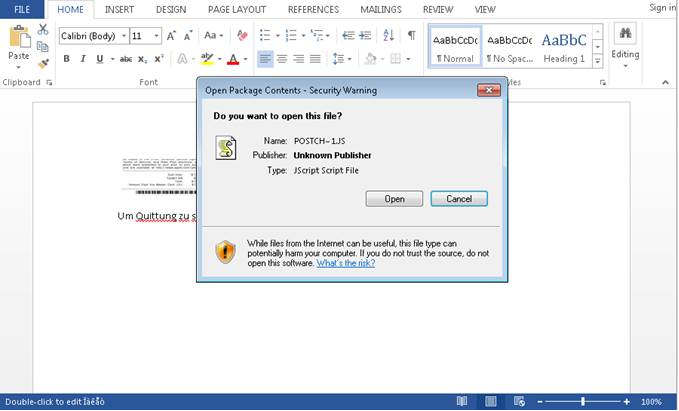The height and width of the screenshot is (411, 679).
Task: Click the zoom slider handle
Action: [x=583, y=402]
